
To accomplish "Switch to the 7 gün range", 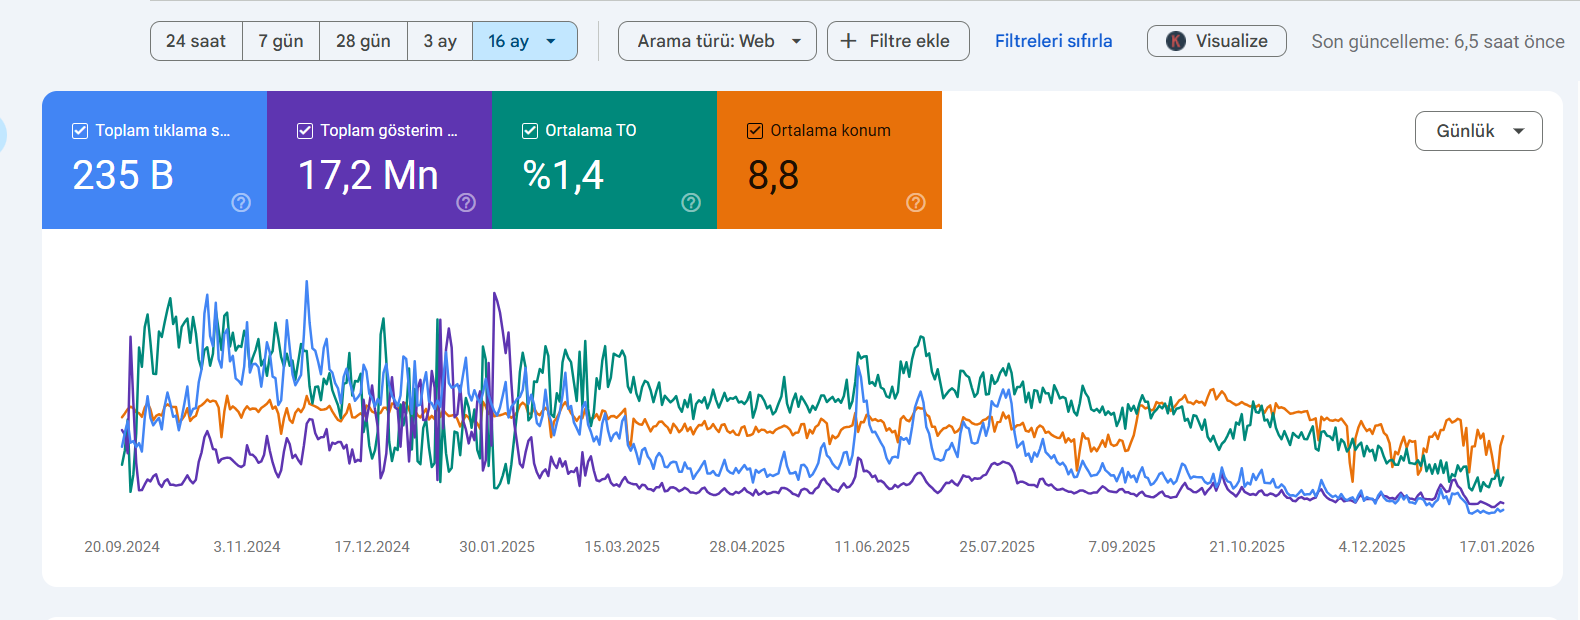I will [x=281, y=41].
